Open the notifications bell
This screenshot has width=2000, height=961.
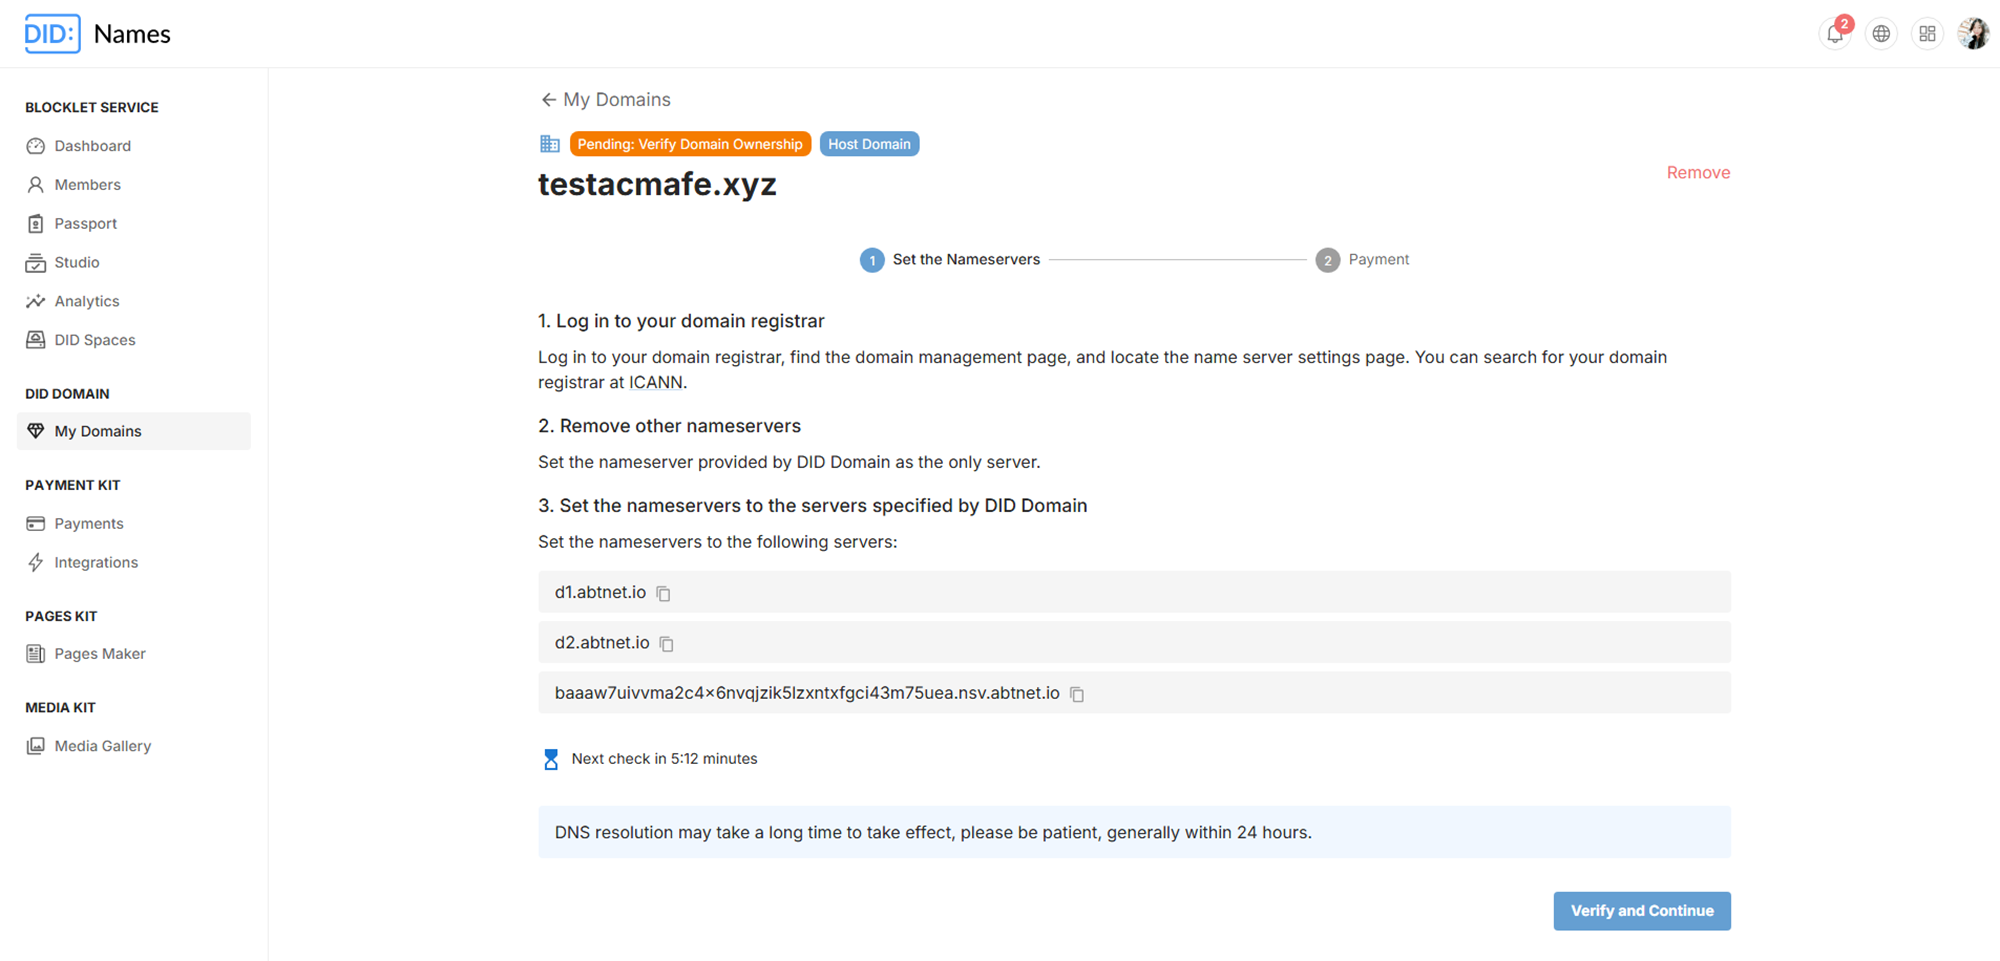(x=1835, y=33)
